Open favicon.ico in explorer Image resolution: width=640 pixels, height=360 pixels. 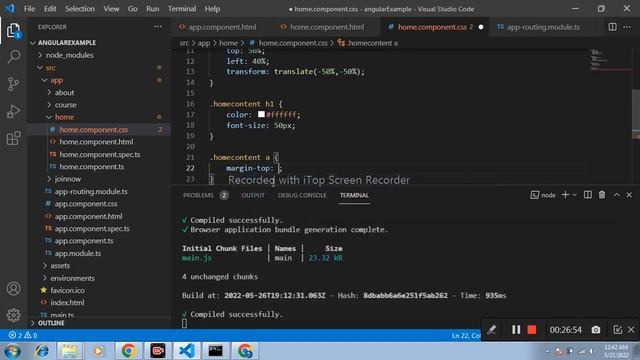(x=67, y=290)
